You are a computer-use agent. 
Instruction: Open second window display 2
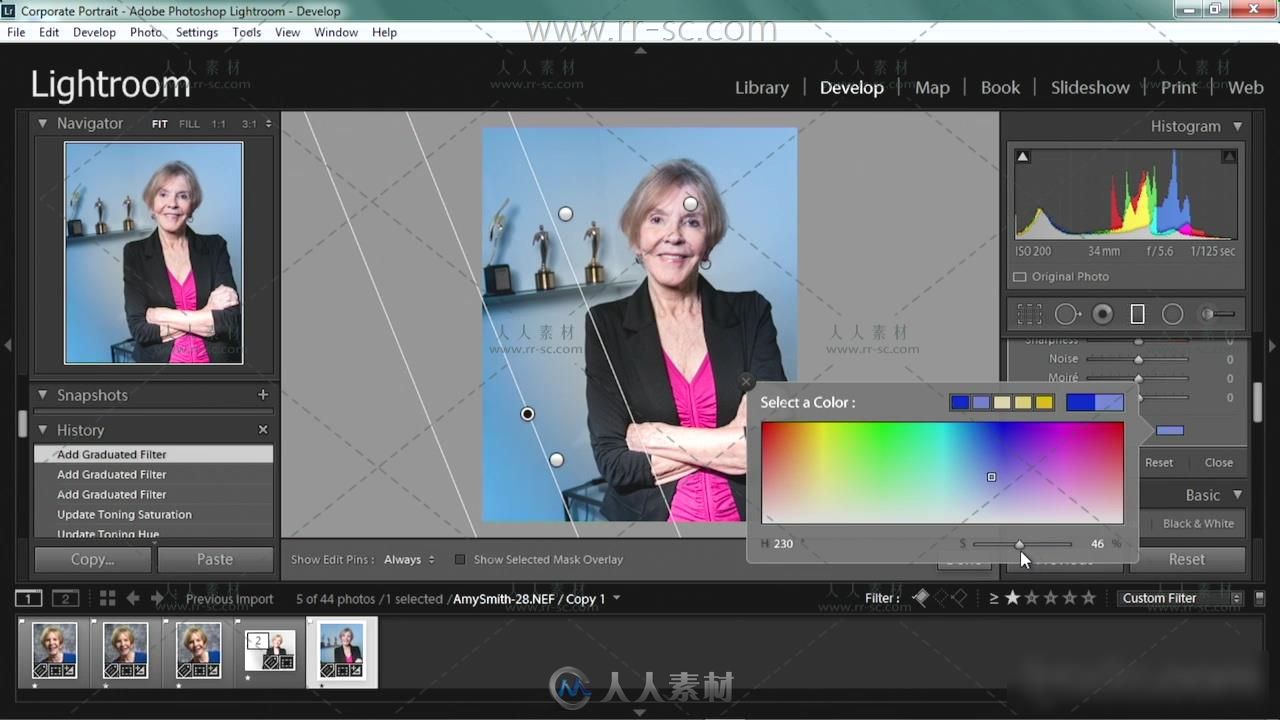(65, 598)
